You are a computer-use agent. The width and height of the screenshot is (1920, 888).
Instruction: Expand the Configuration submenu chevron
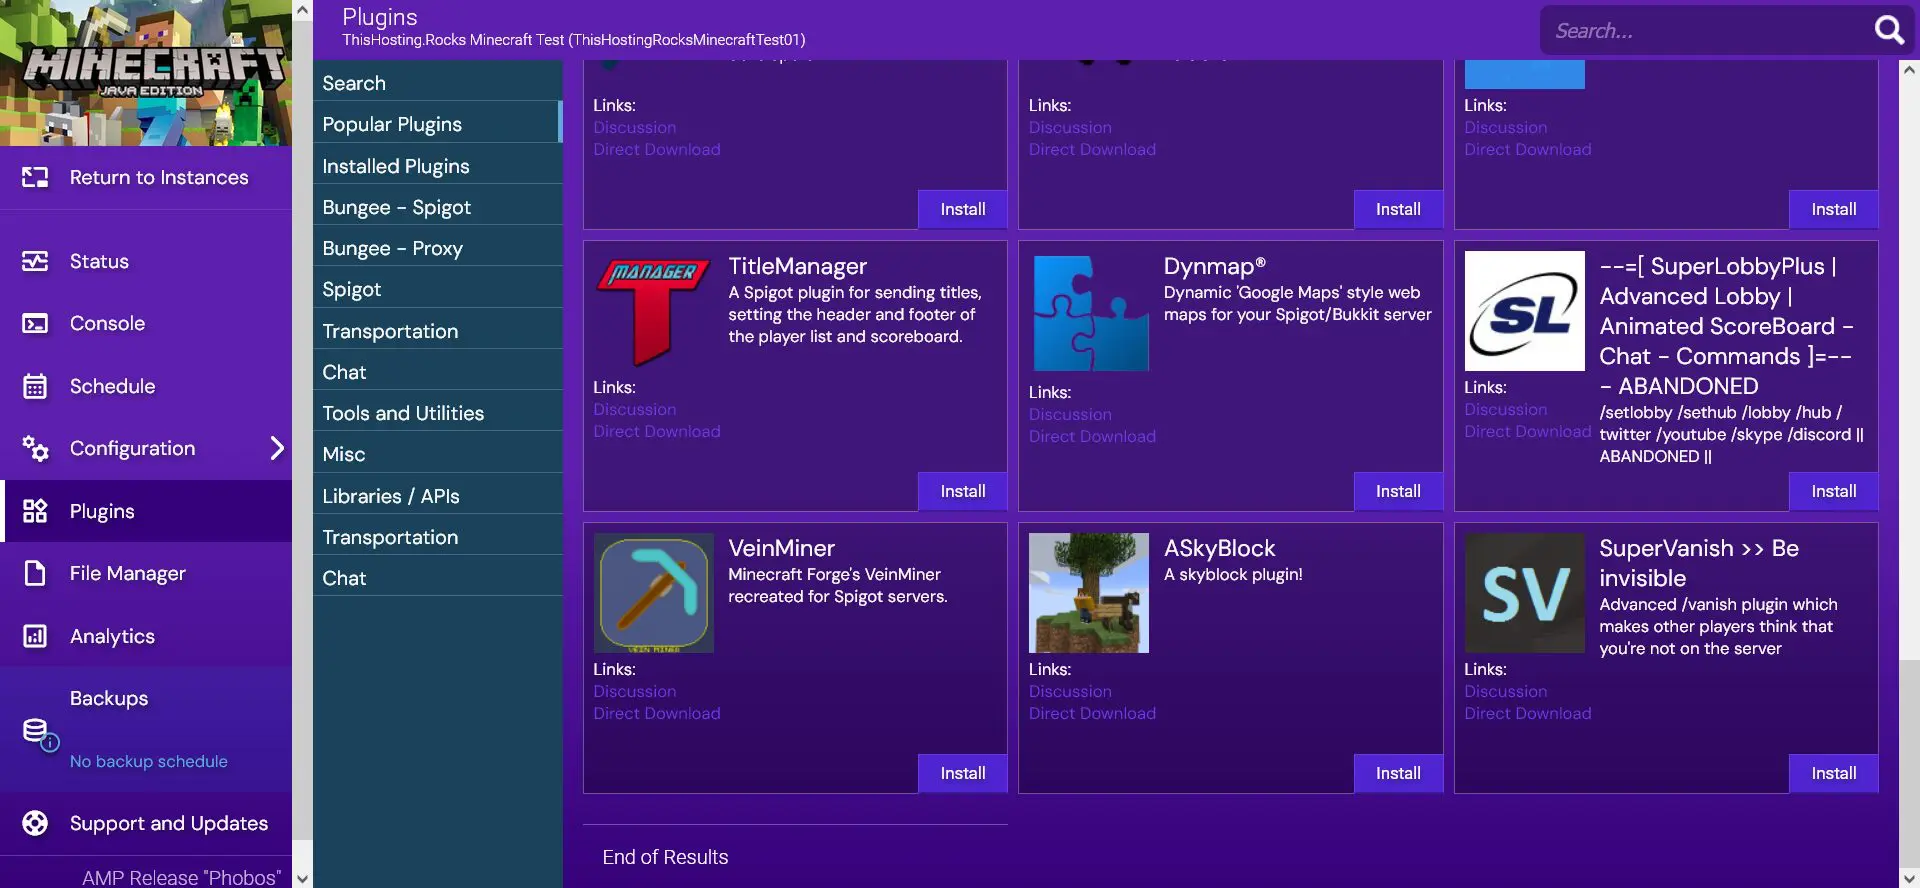[x=277, y=448]
